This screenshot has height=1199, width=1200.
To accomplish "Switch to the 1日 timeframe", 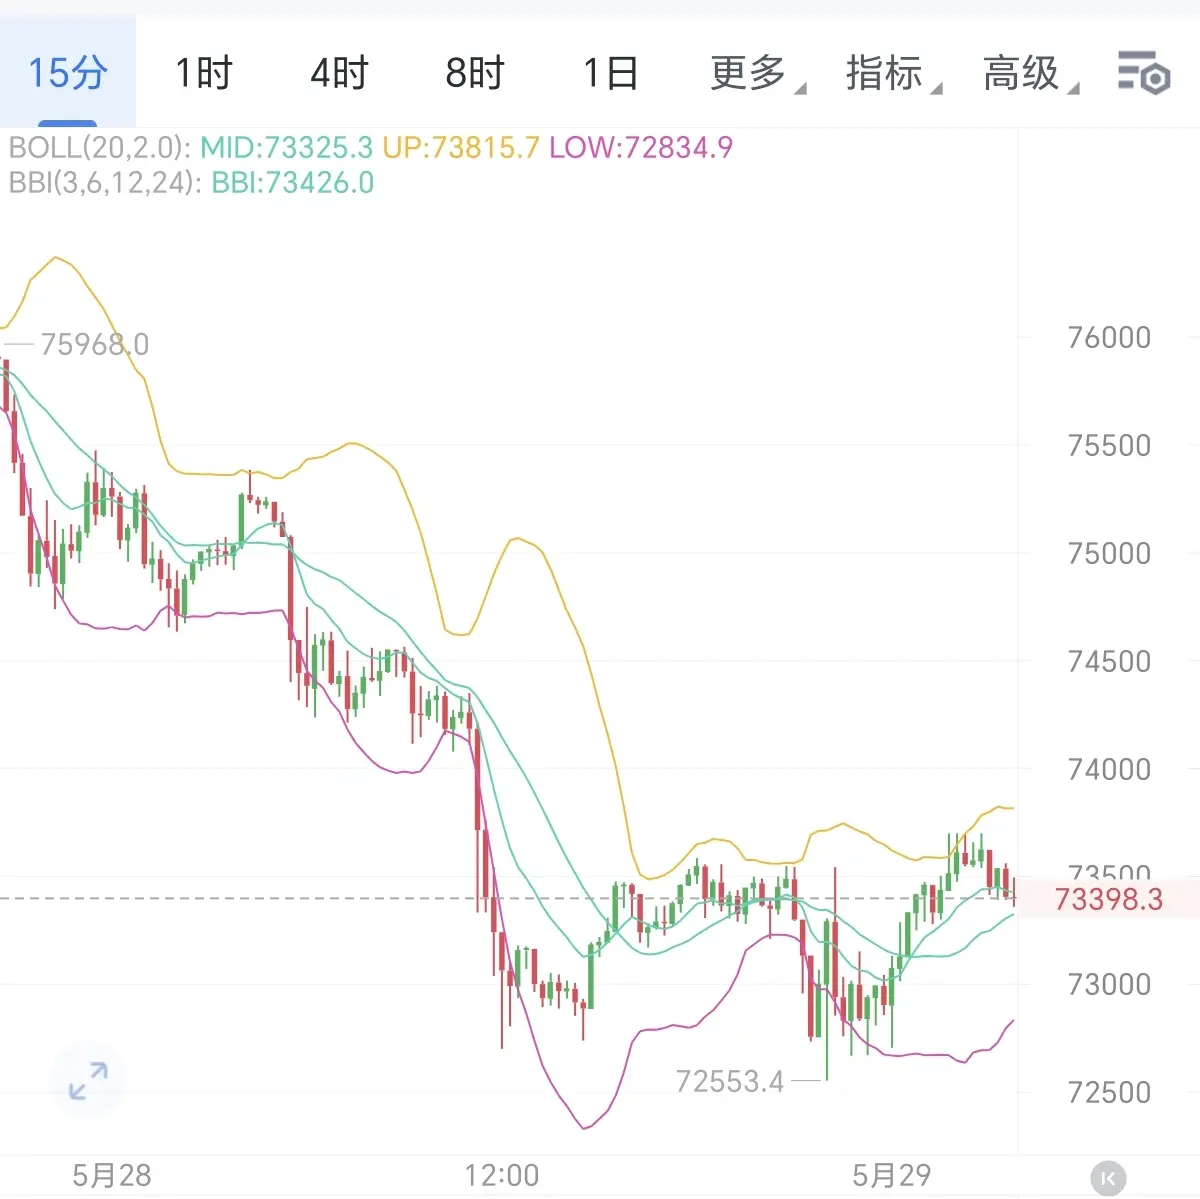I will (611, 73).
